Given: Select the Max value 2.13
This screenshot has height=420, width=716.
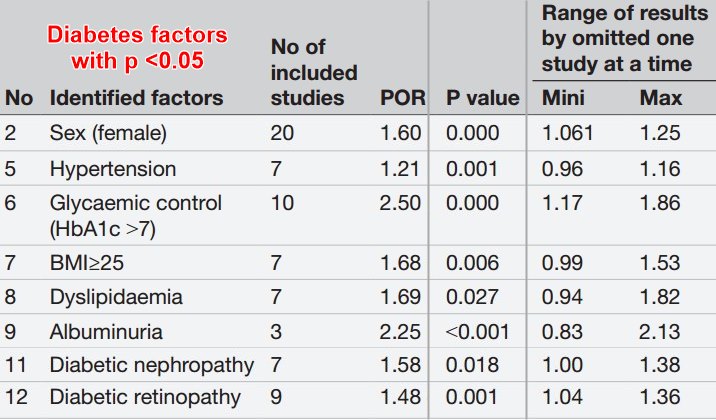Looking at the screenshot, I should click(659, 330).
